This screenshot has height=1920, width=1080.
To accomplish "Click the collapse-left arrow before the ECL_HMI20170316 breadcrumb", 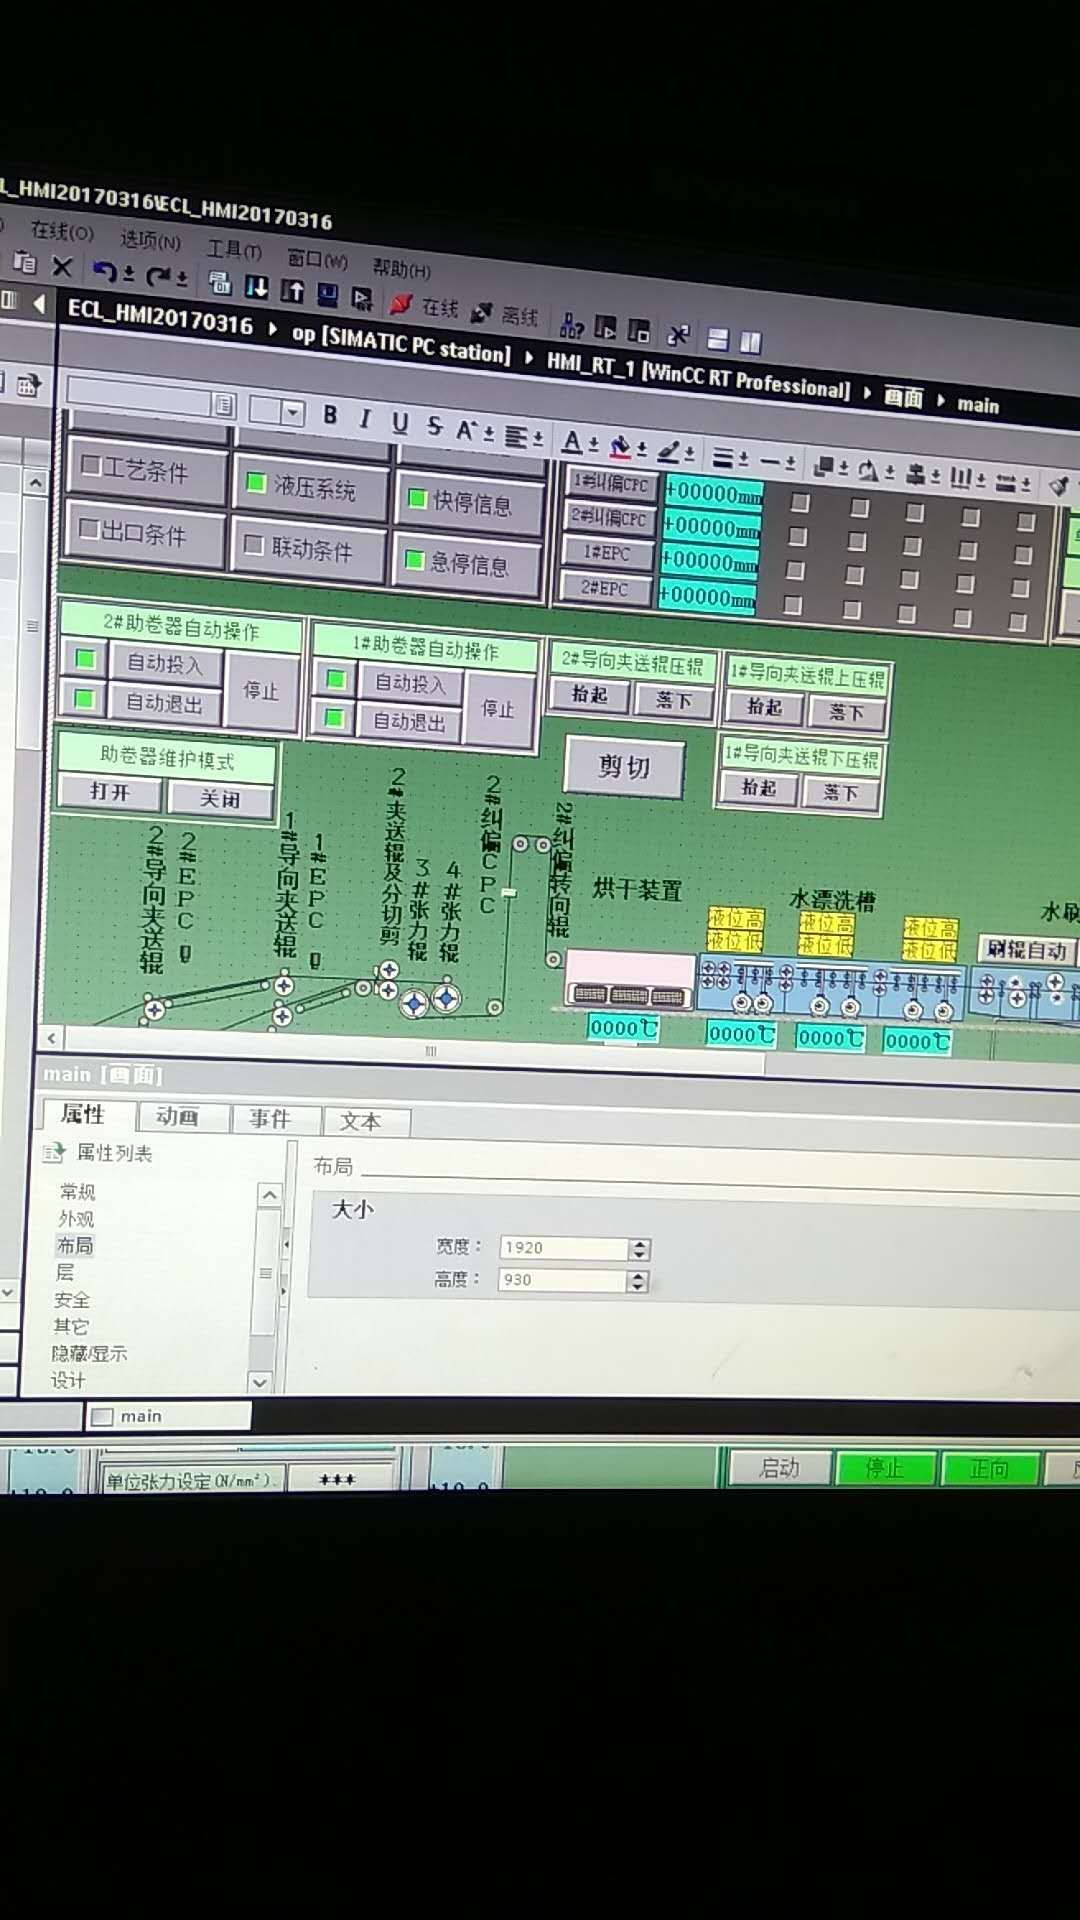I will (40, 303).
